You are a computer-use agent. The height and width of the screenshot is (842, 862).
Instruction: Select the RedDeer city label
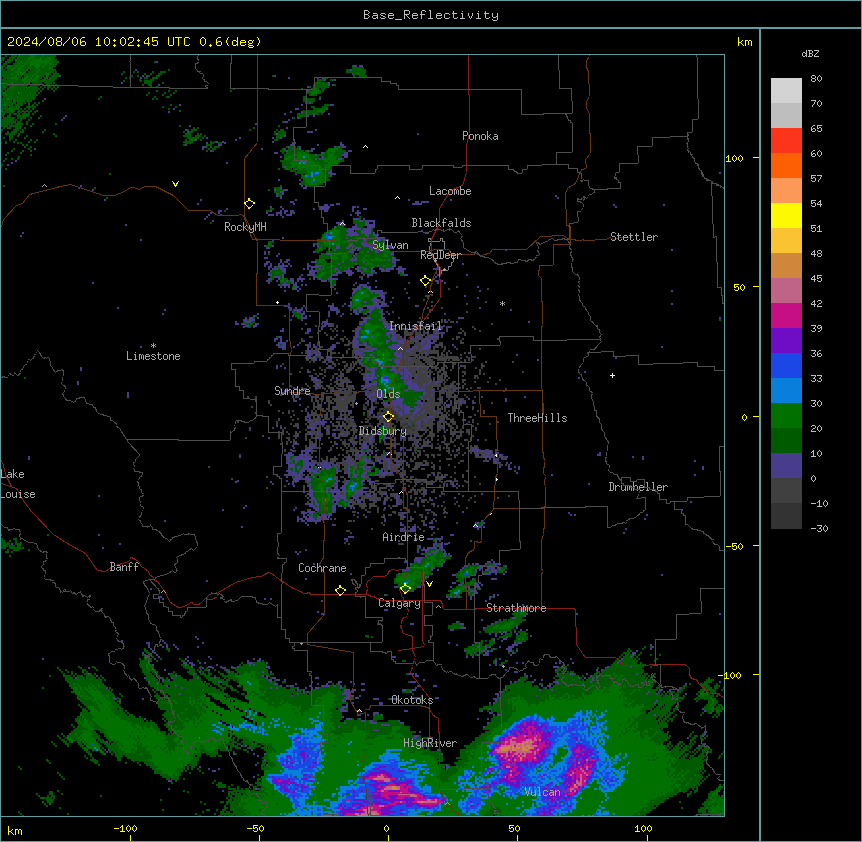[440, 255]
